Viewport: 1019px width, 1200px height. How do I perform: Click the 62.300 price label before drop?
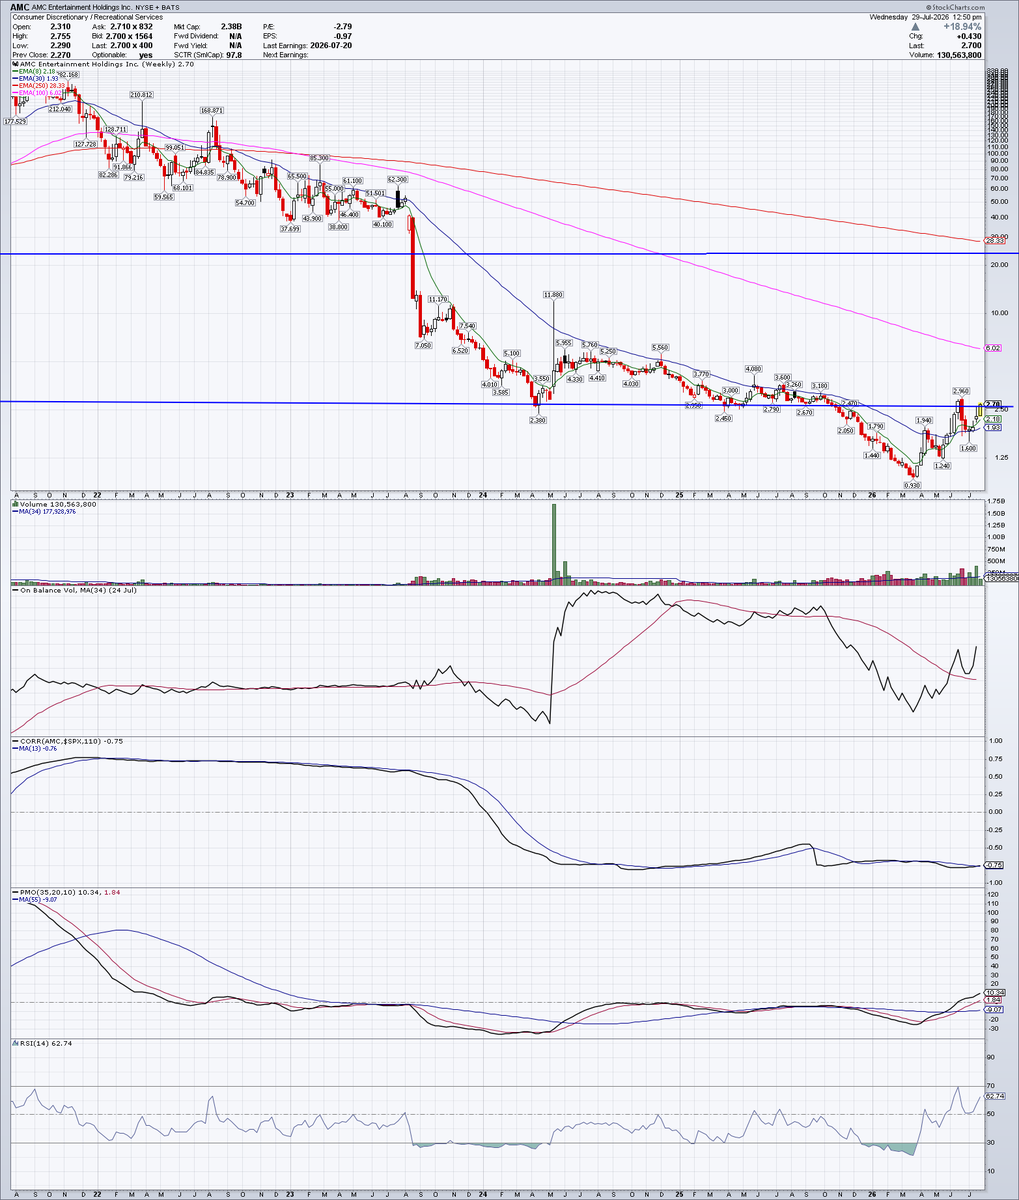(x=397, y=179)
